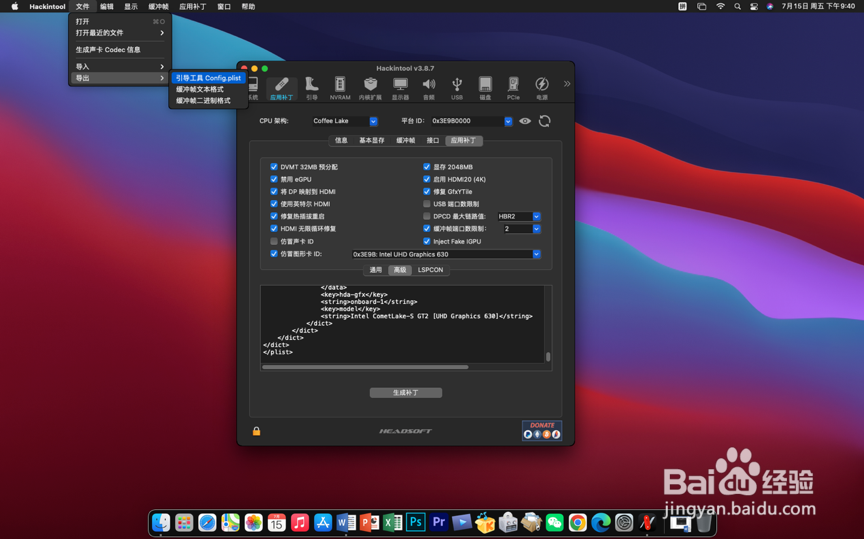
Task: Expand 打开最近的文件 submenu
Action: [x=120, y=33]
